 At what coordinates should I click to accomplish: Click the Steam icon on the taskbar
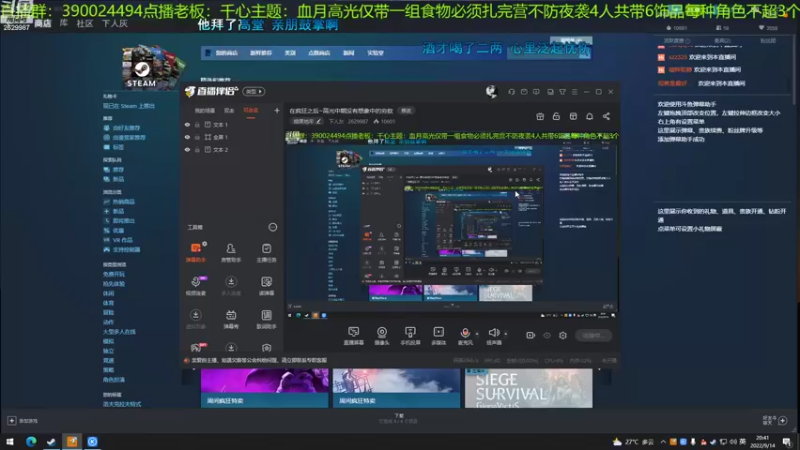[x=51, y=442]
